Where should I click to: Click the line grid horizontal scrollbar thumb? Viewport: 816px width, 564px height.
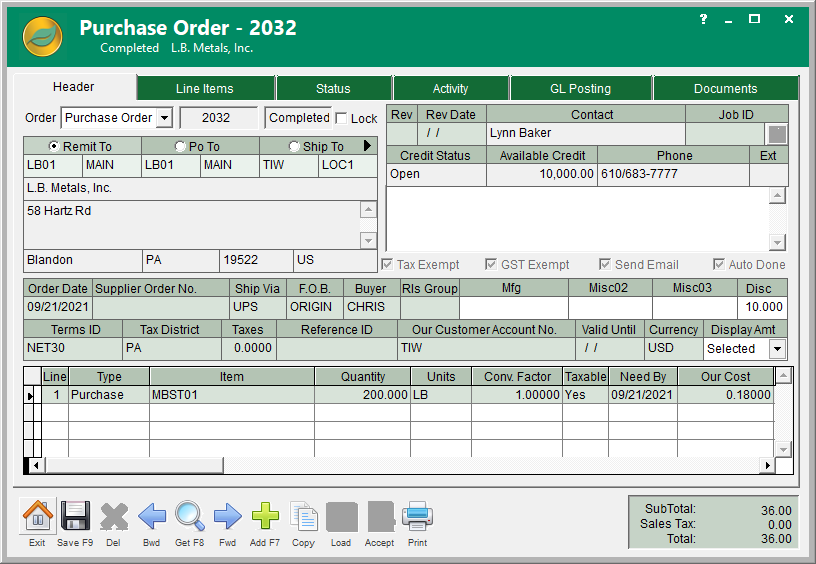tap(134, 465)
